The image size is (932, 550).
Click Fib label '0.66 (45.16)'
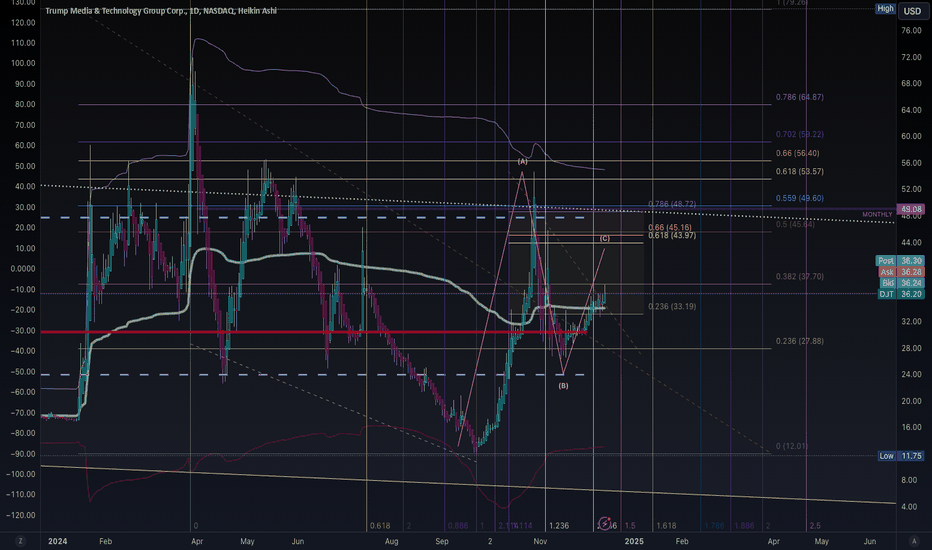coord(670,227)
